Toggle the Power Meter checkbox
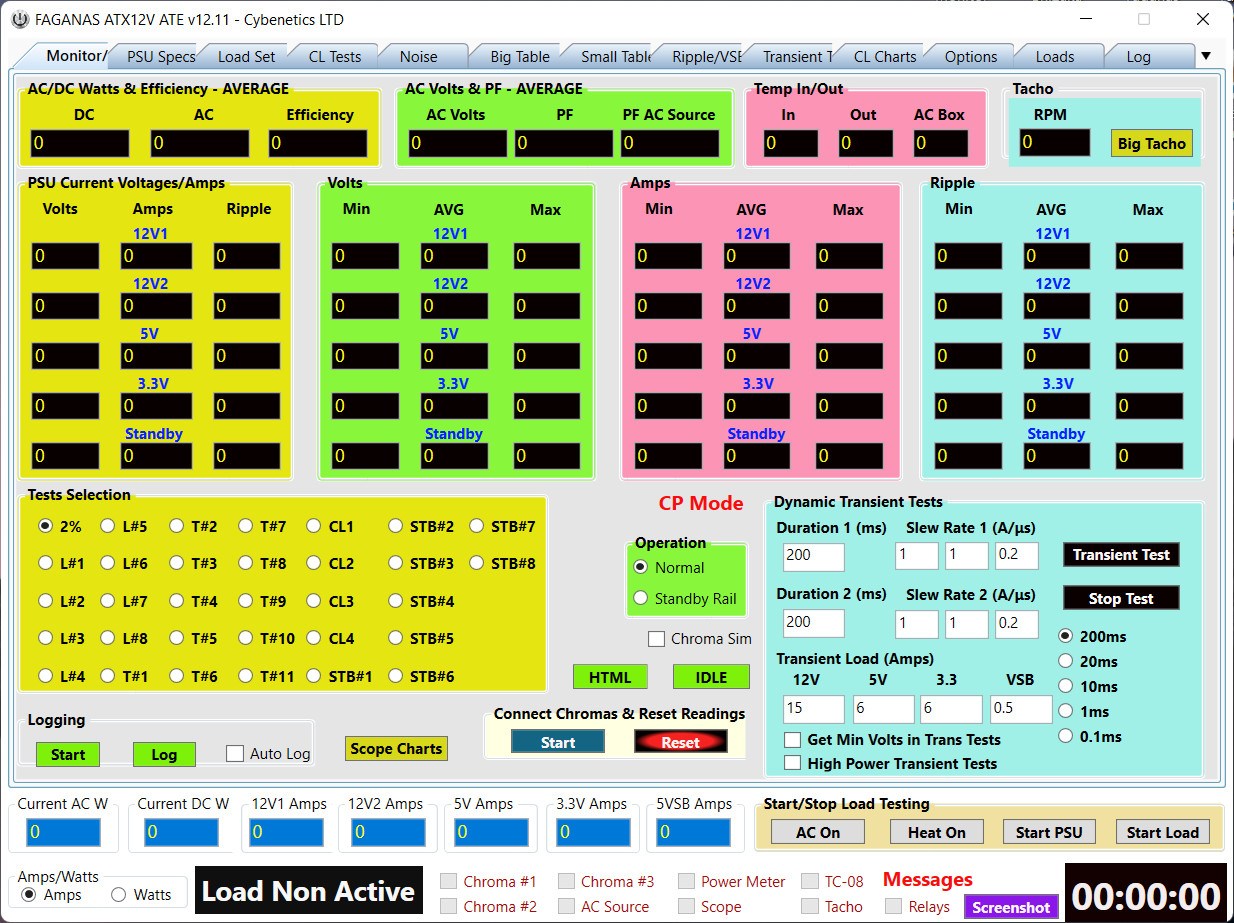This screenshot has width=1234, height=923. (686, 881)
